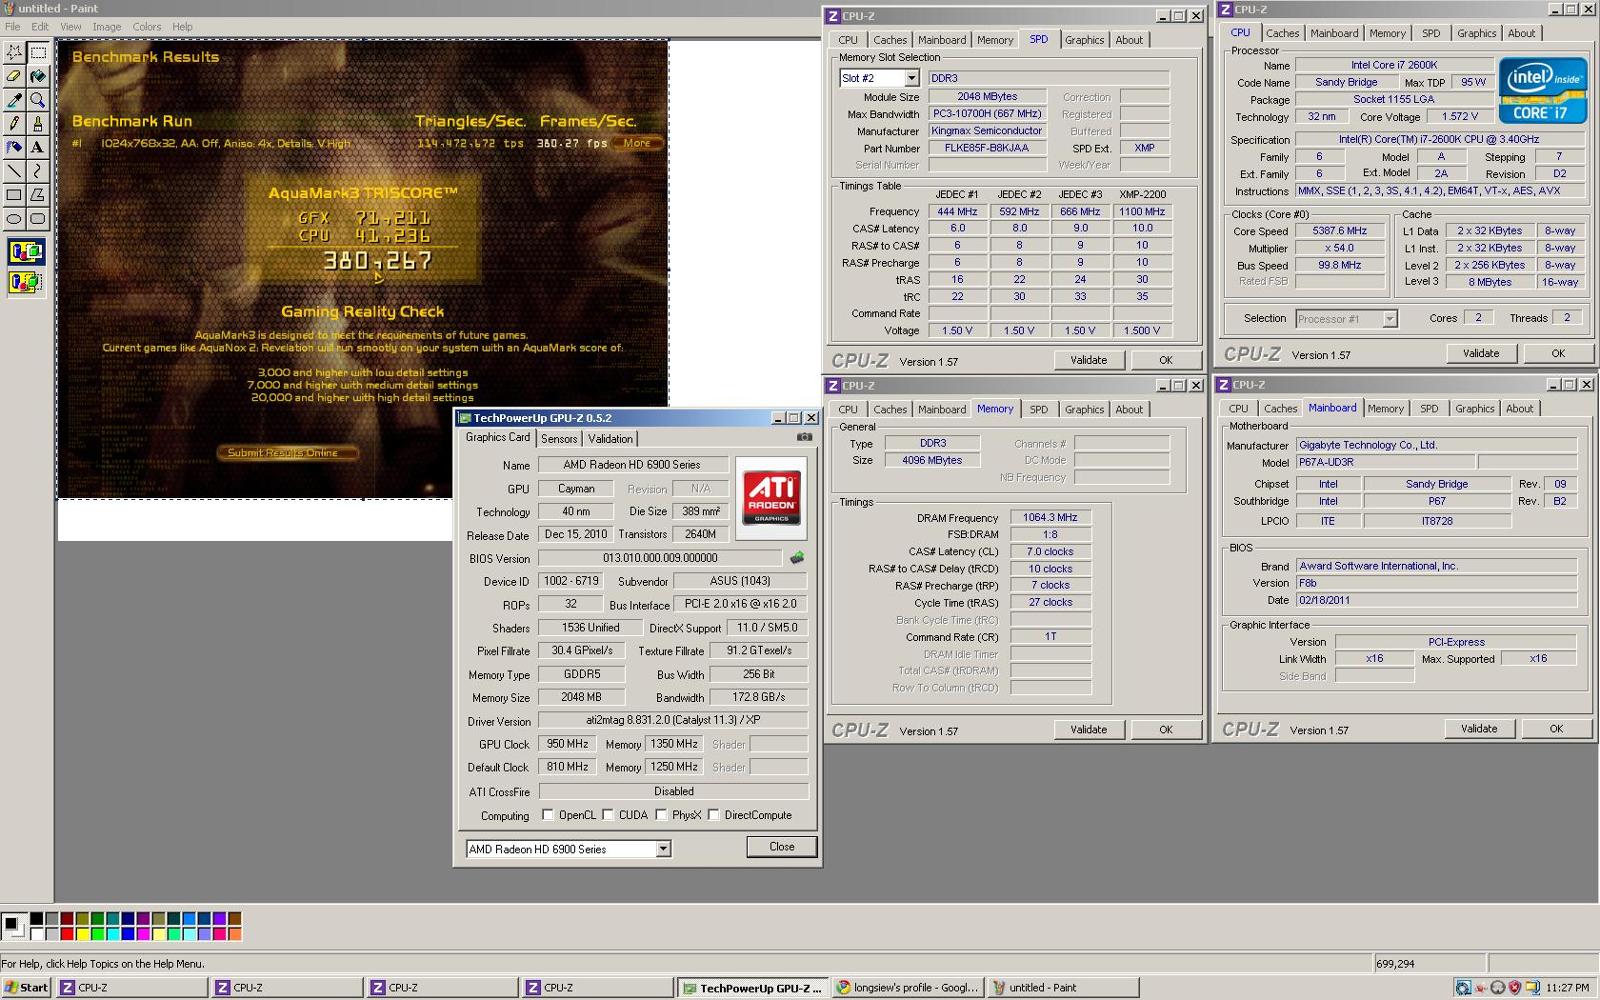Activate the Pick Color eyedropper tool

coord(14,100)
